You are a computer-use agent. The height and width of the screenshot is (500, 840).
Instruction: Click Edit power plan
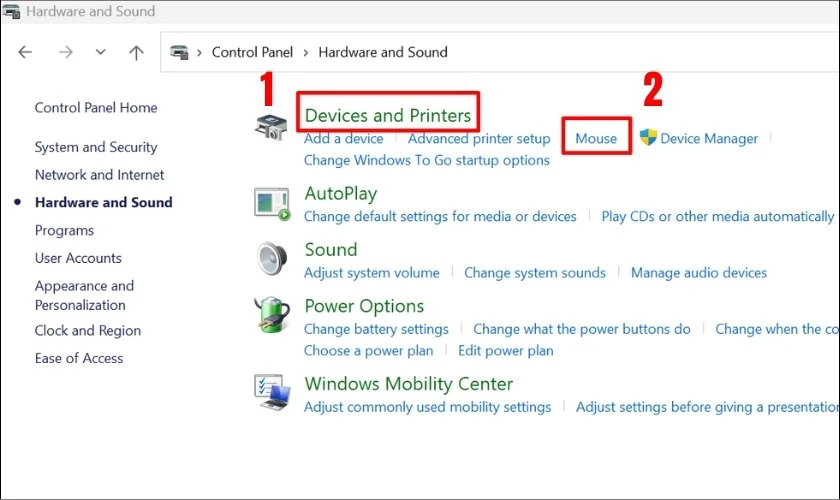(506, 350)
